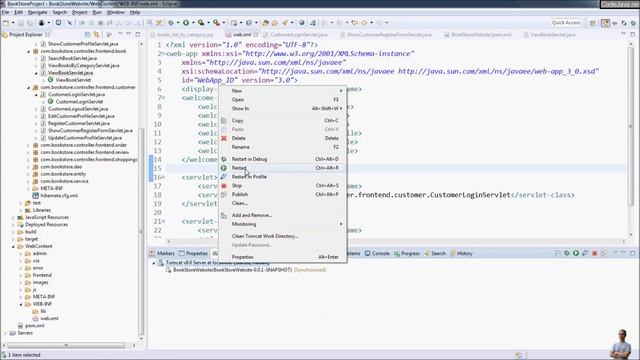Click the web browser globe toolbar icon
The image size is (640, 360).
(x=302, y=23)
